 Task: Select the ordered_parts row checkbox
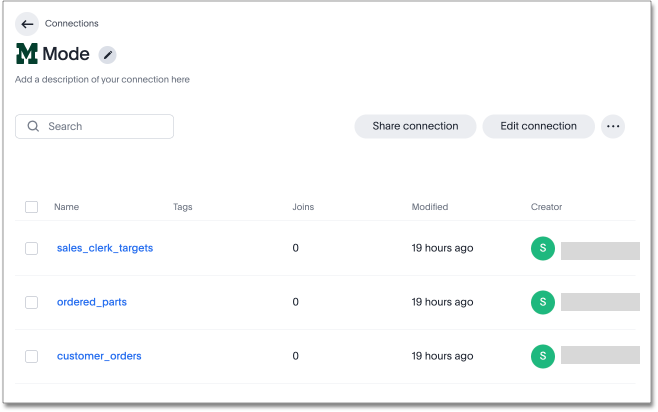click(32, 302)
